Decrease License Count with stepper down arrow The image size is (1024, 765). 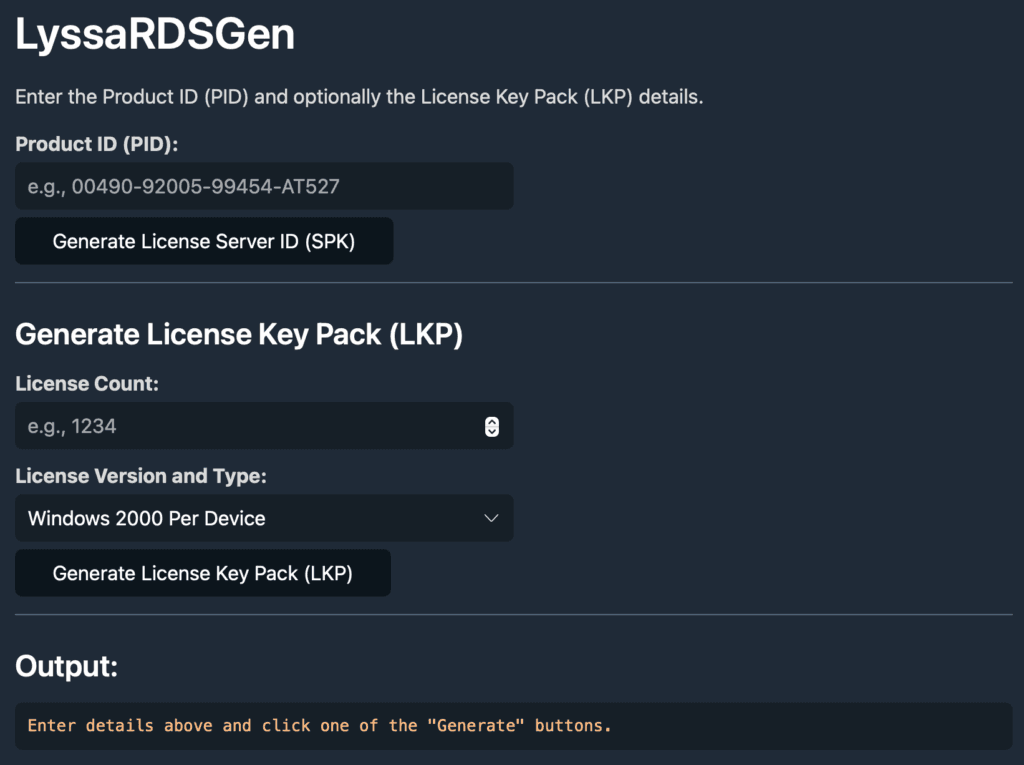(491, 431)
